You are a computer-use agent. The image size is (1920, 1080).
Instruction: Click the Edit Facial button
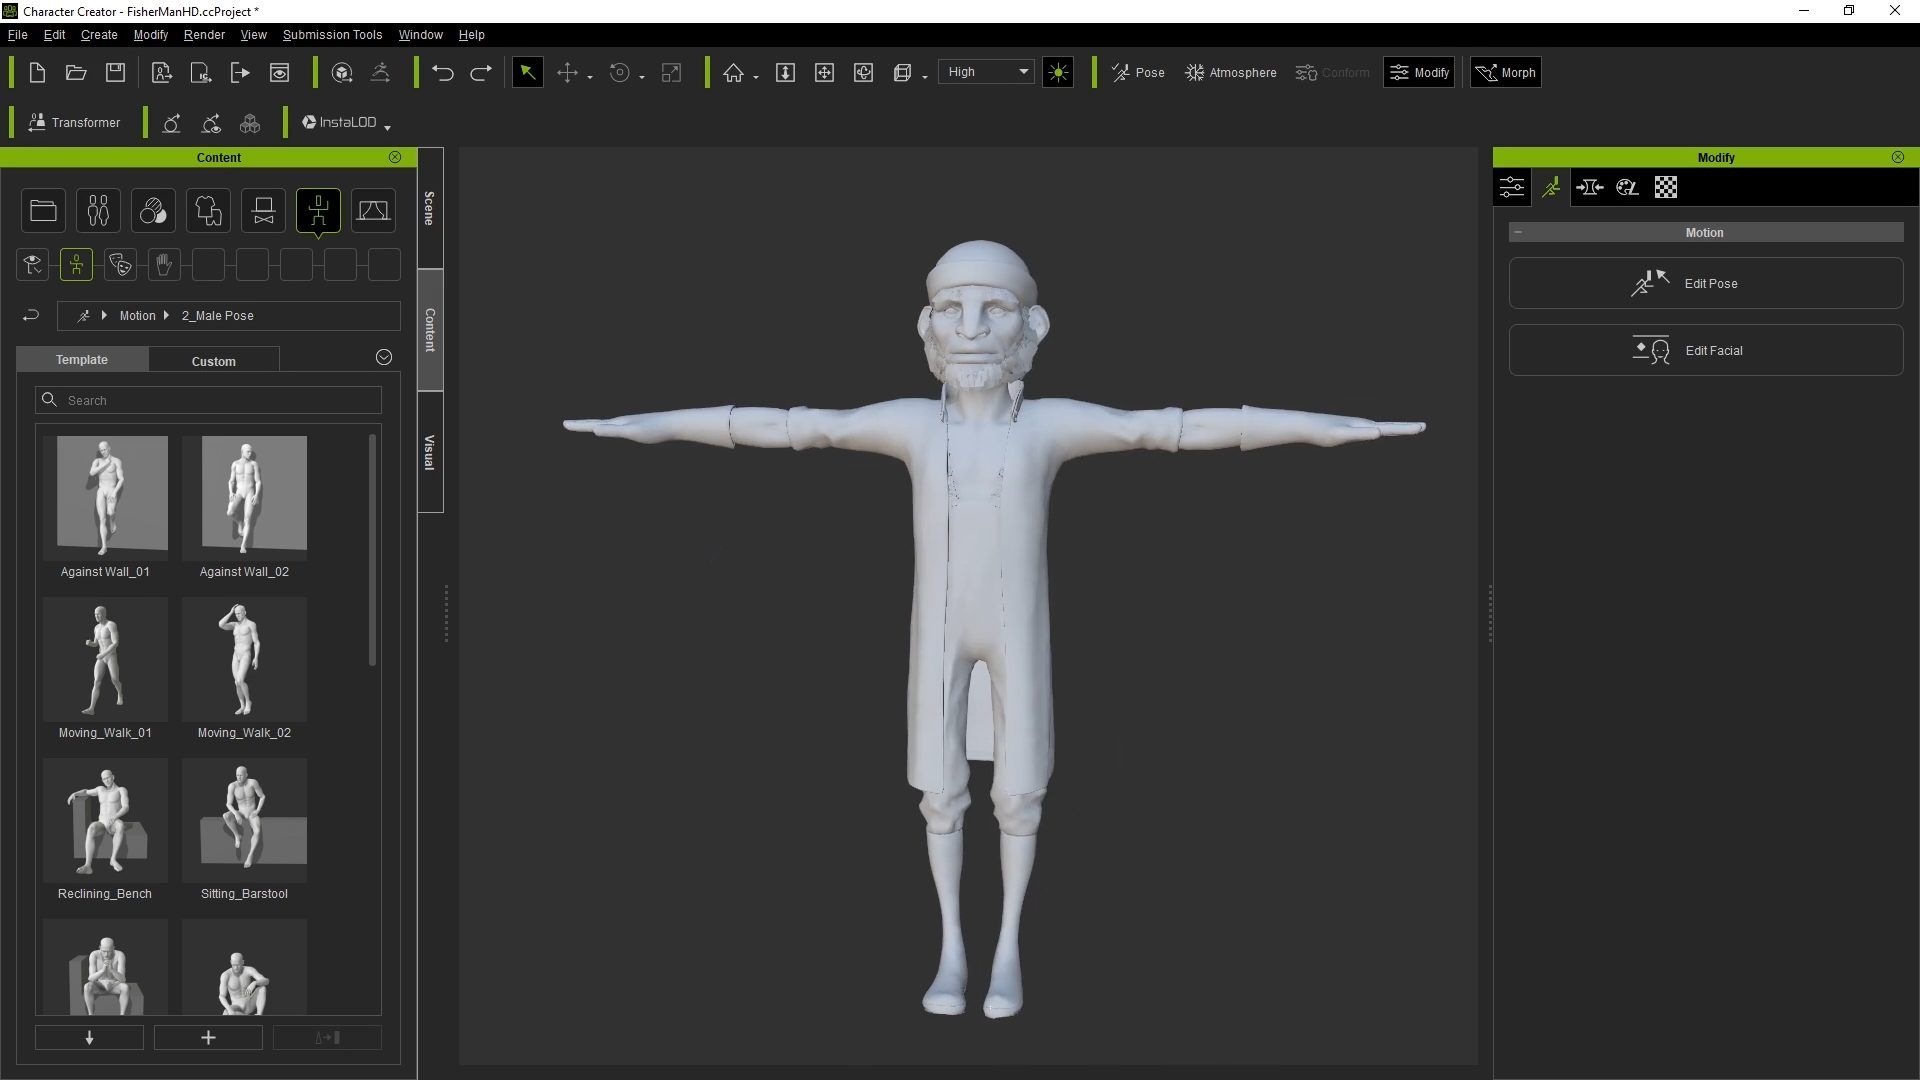[x=1705, y=351]
